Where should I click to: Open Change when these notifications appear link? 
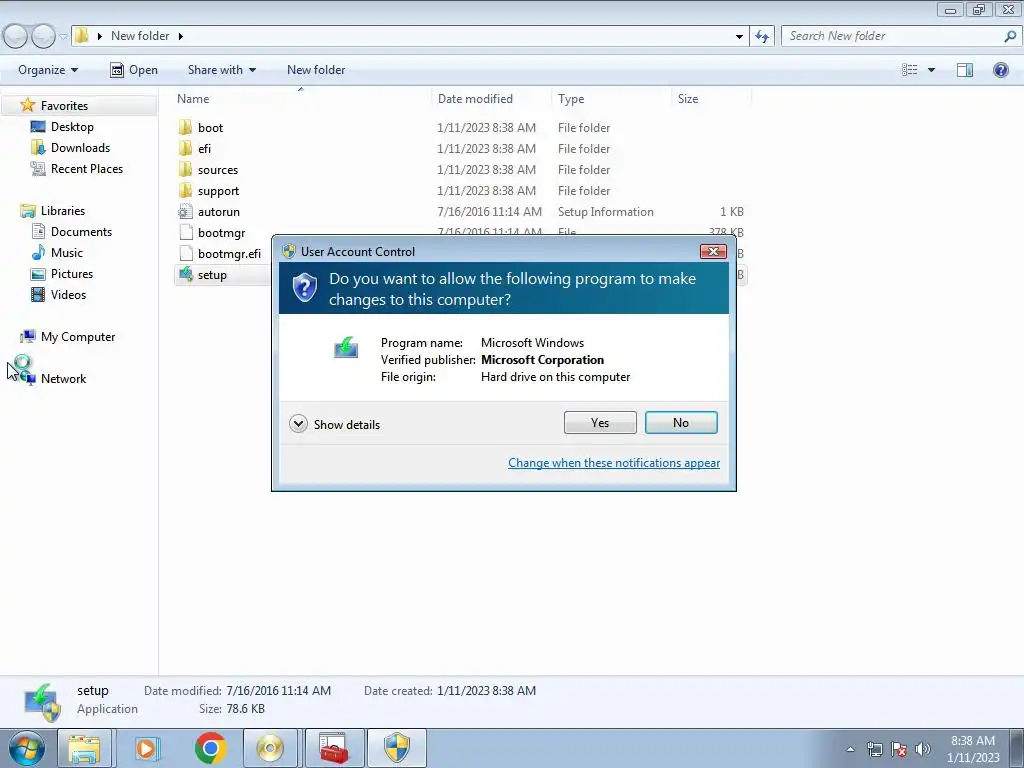tap(614, 462)
